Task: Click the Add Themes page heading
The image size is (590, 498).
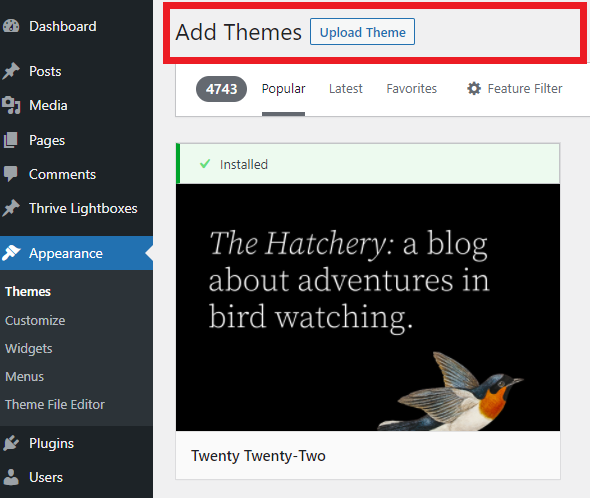Action: click(238, 32)
